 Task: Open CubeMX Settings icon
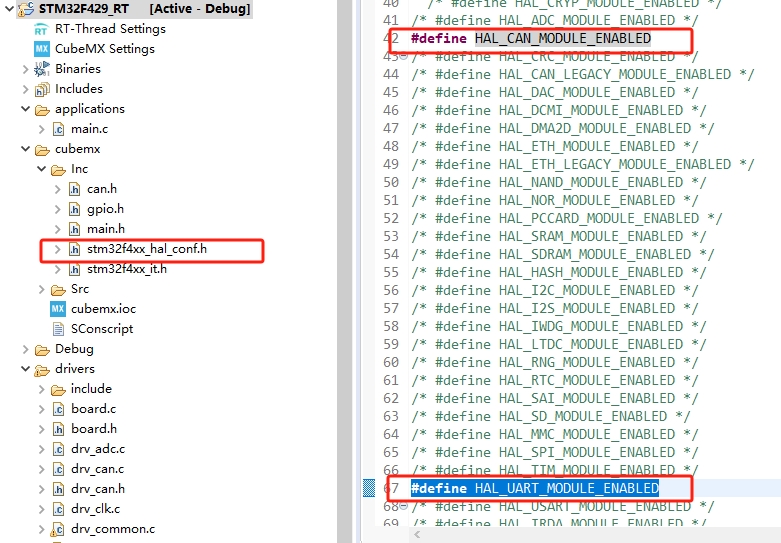(41, 49)
